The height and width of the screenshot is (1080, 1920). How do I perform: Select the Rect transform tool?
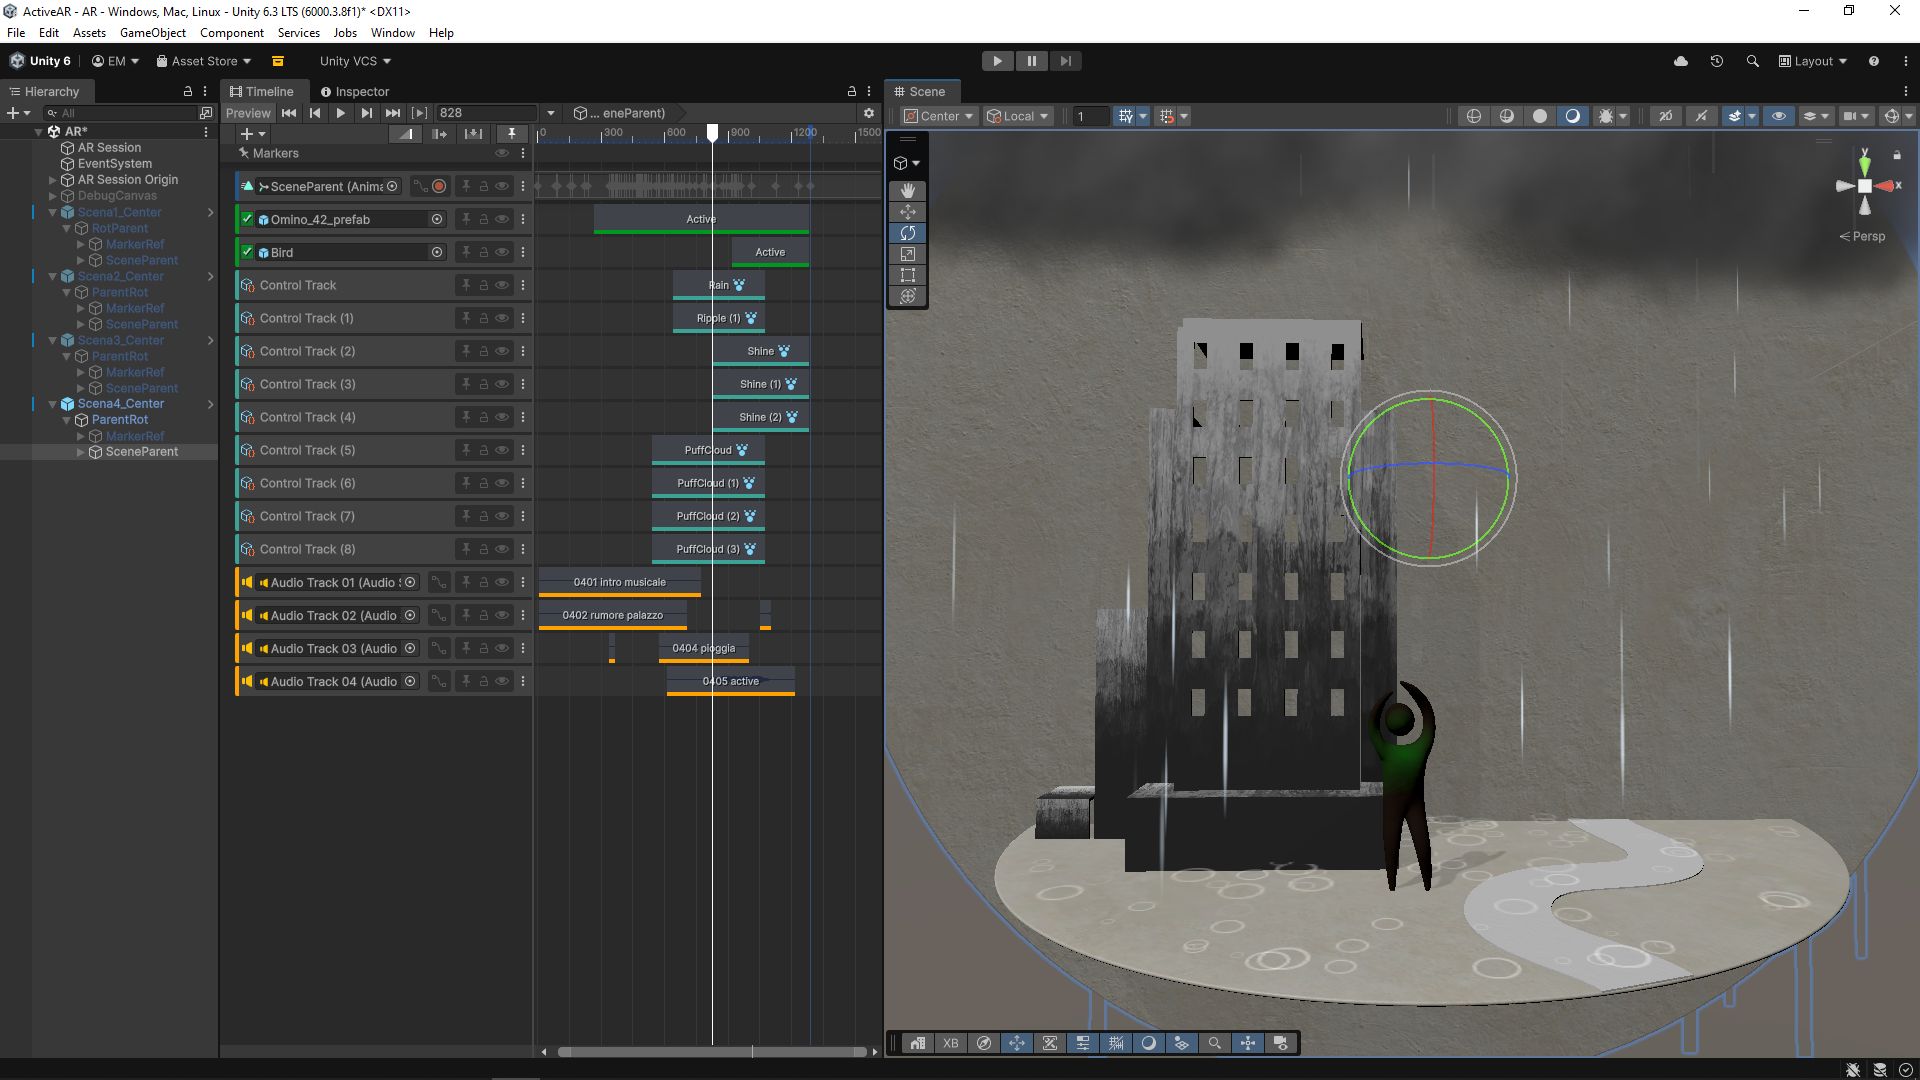click(x=907, y=275)
